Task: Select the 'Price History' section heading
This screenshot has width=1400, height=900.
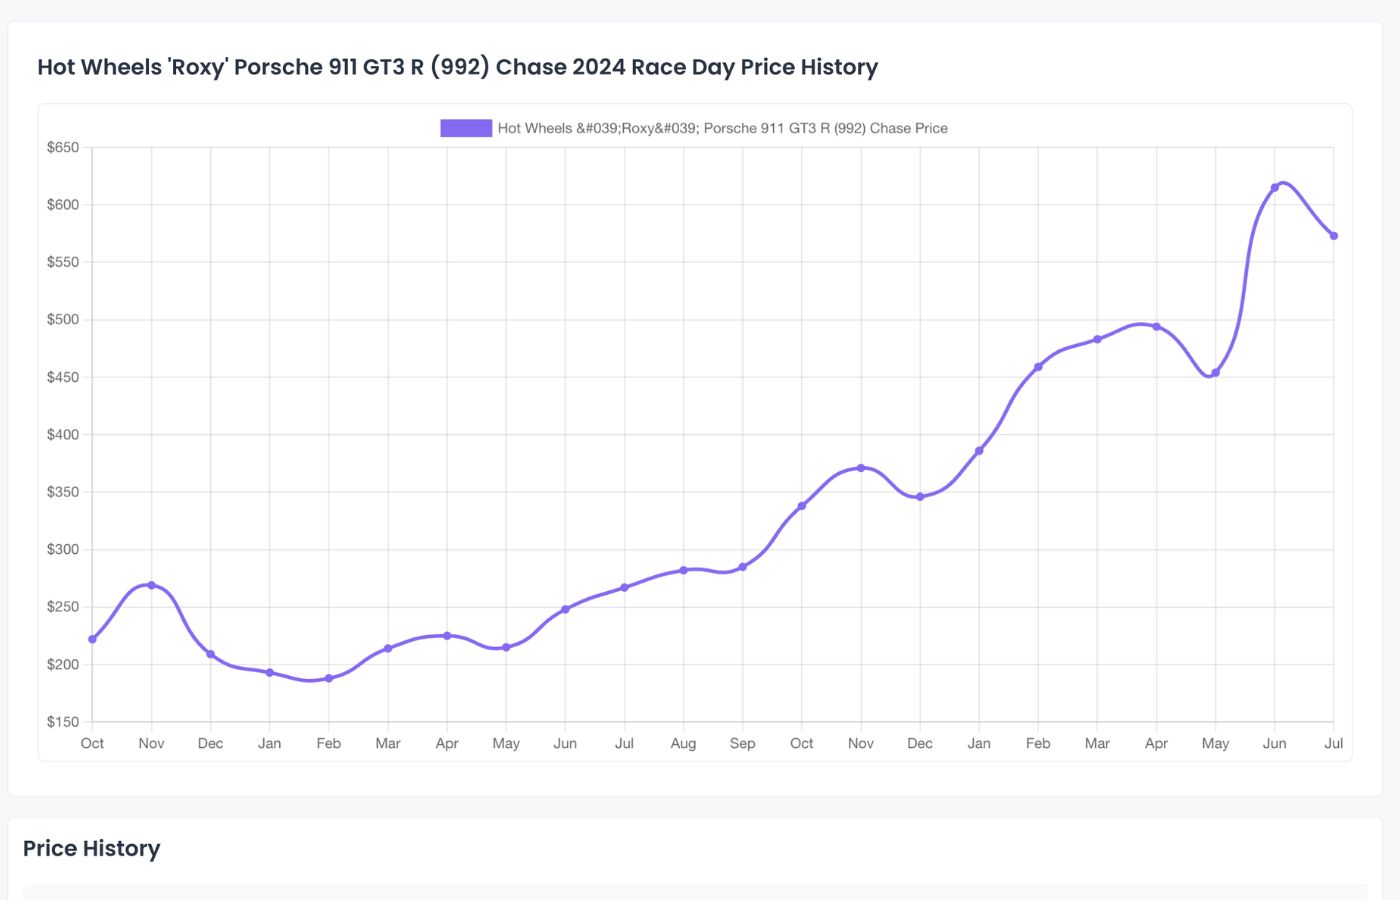Action: (92, 848)
